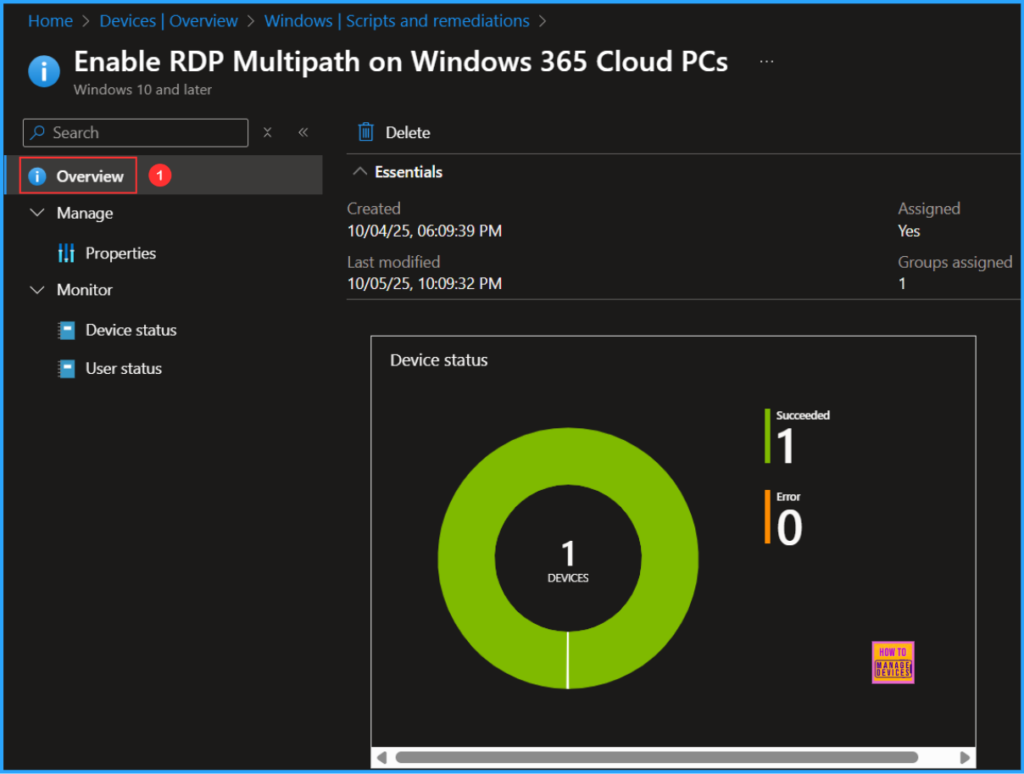The height and width of the screenshot is (774, 1024).
Task: Open the ellipsis more options menu
Action: 766,62
